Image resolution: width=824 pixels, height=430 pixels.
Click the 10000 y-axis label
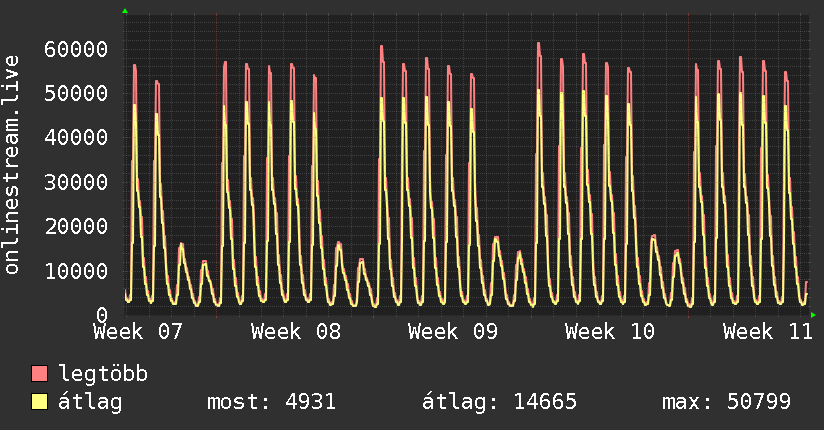coord(76,271)
